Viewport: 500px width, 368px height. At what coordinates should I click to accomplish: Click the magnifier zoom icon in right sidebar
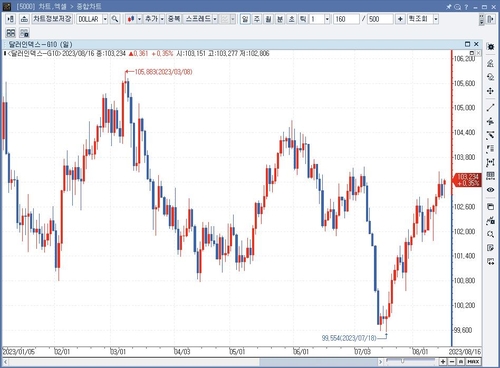(x=490, y=234)
